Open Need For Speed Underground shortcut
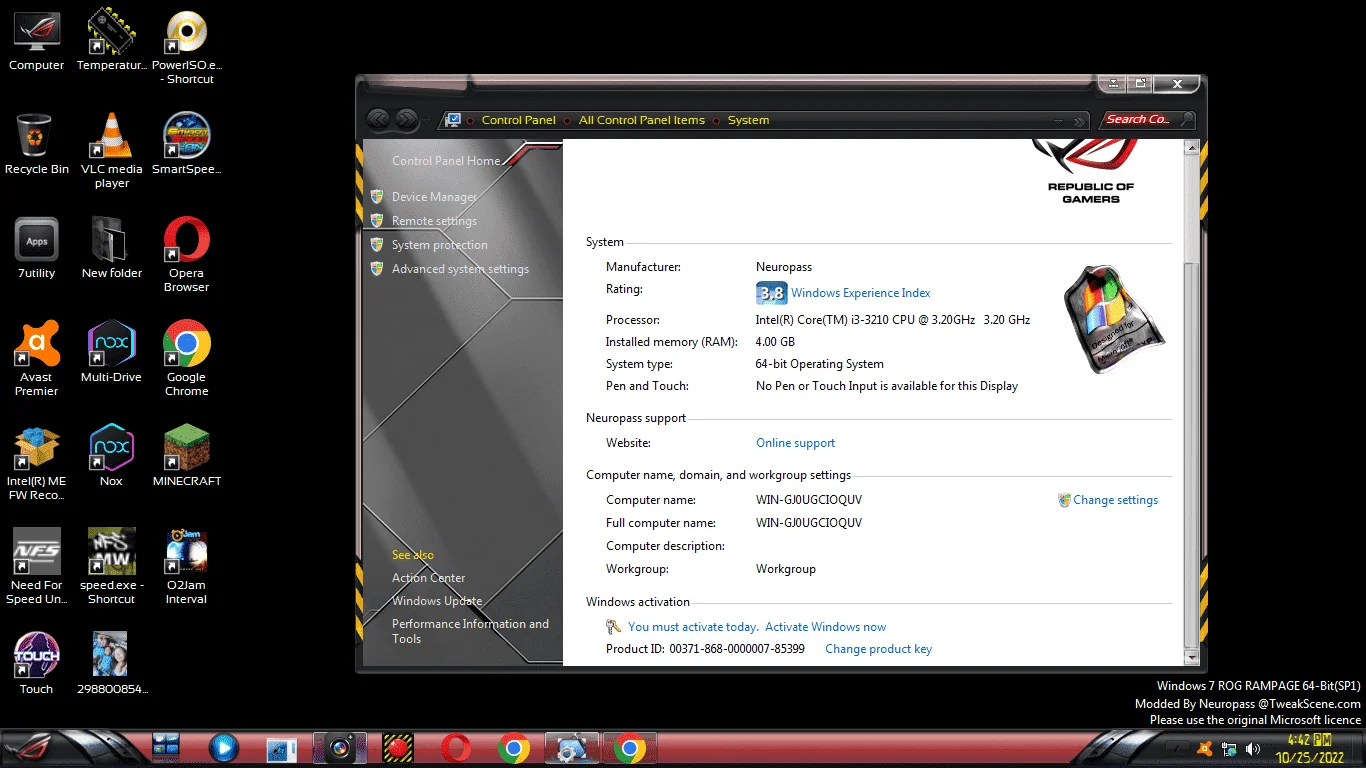Viewport: 1366px width, 768px height. pos(36,566)
